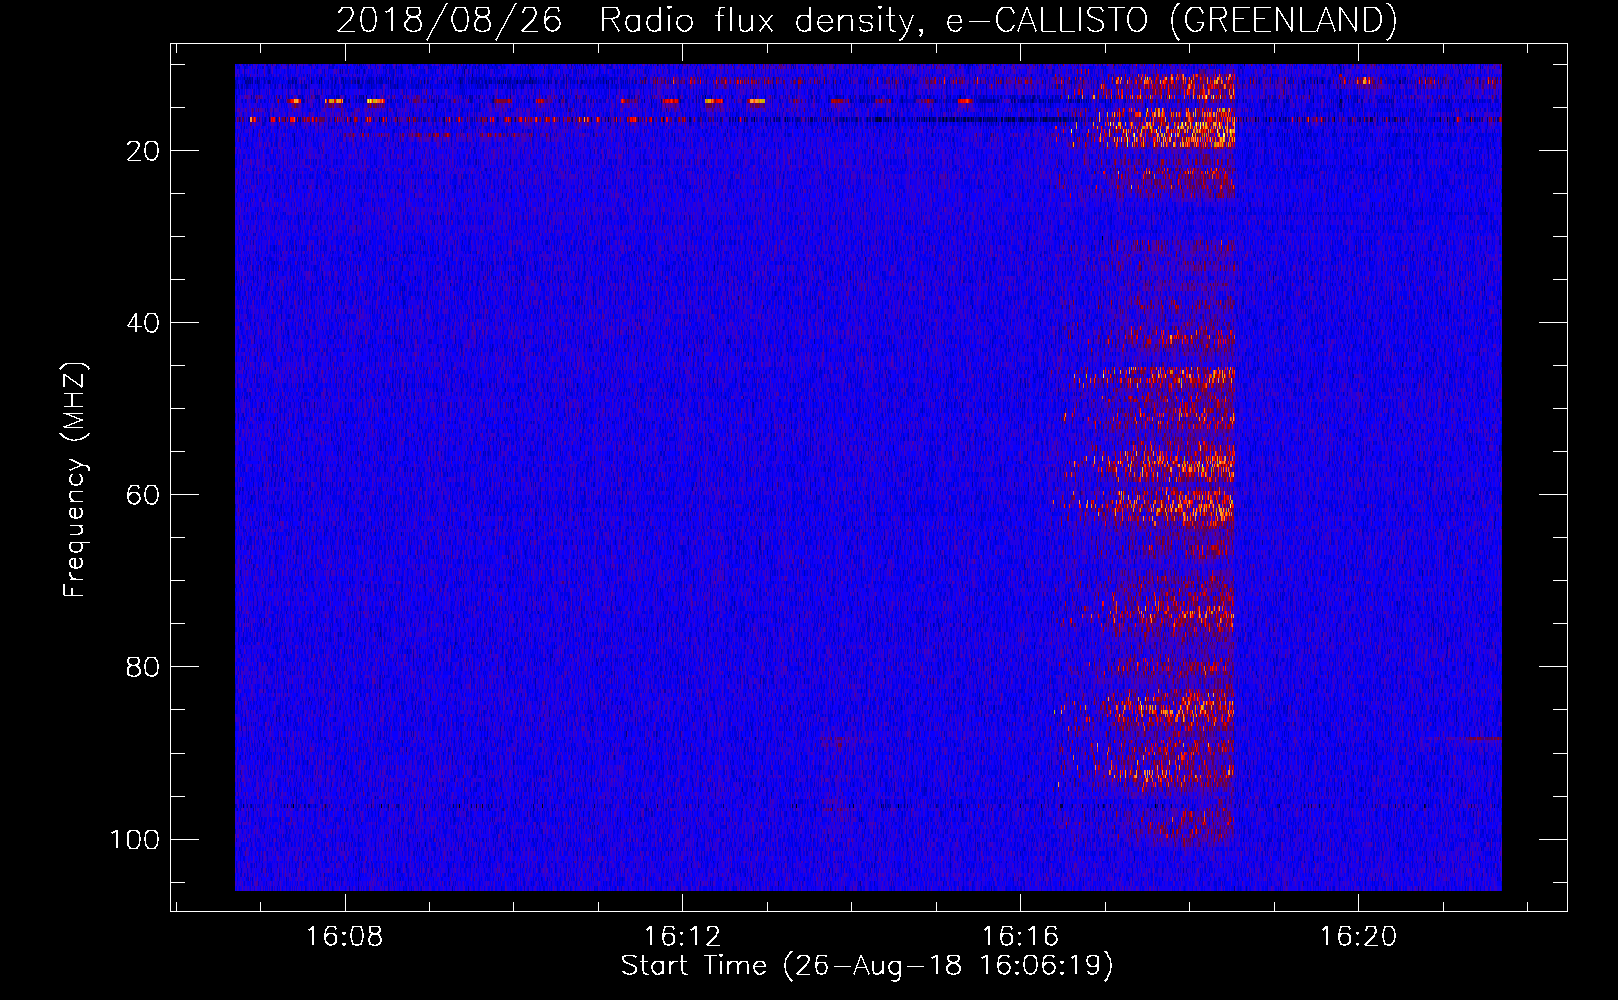The width and height of the screenshot is (1618, 1000).
Task: Select the 16:12 time tick label
Action: [x=682, y=937]
